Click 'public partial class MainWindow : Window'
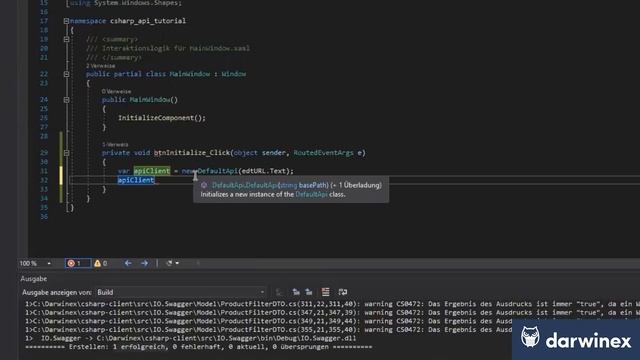Image resolution: width=640 pixels, height=360 pixels. pyautogui.click(x=166, y=74)
